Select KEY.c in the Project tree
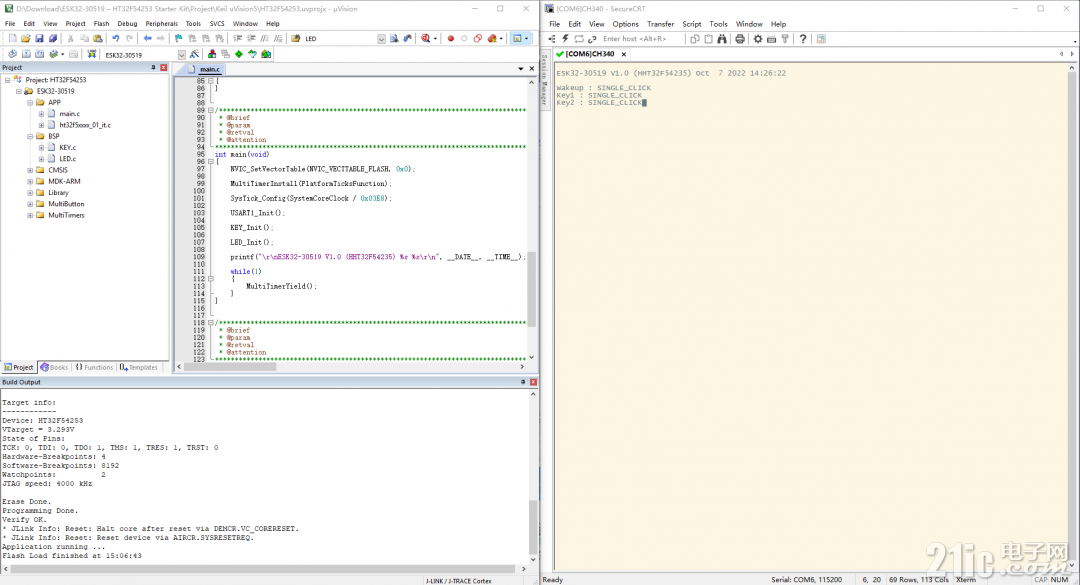This screenshot has width=1080, height=585. tap(68, 147)
